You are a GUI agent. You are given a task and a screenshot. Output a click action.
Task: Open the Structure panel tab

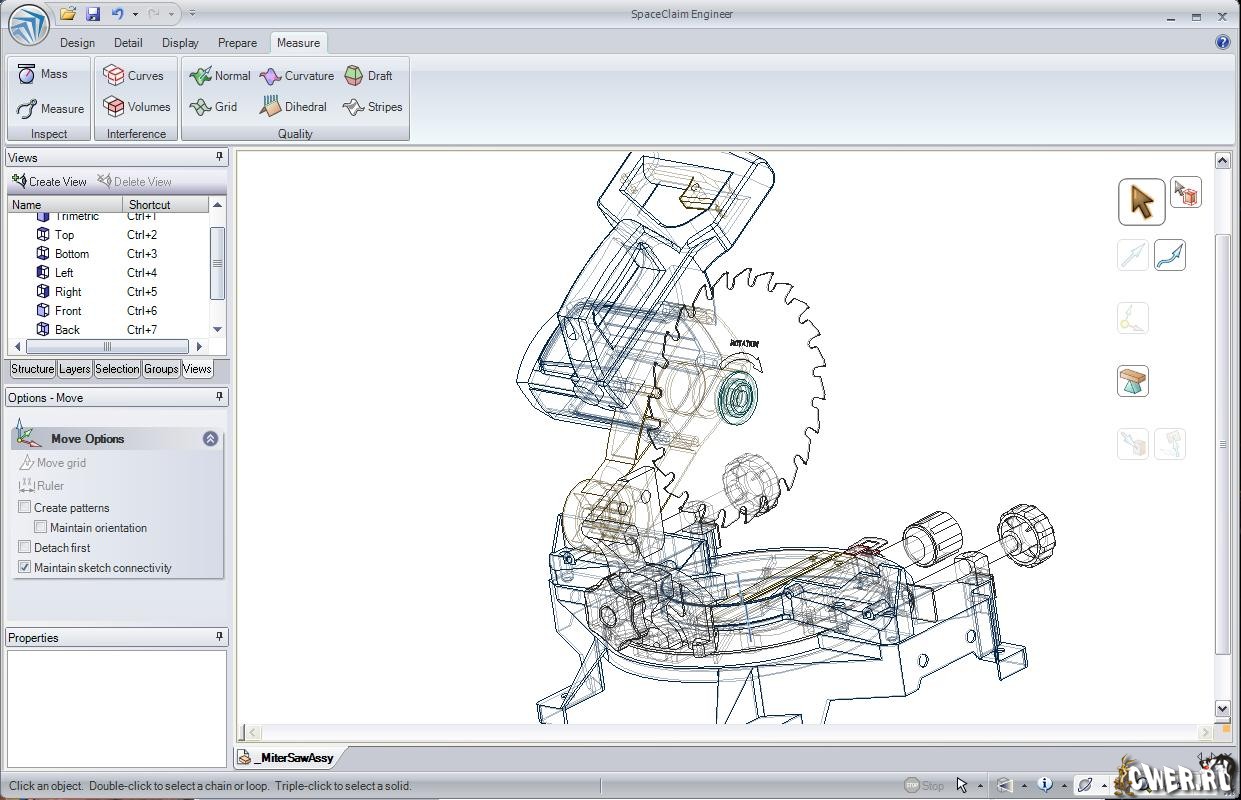click(32, 369)
